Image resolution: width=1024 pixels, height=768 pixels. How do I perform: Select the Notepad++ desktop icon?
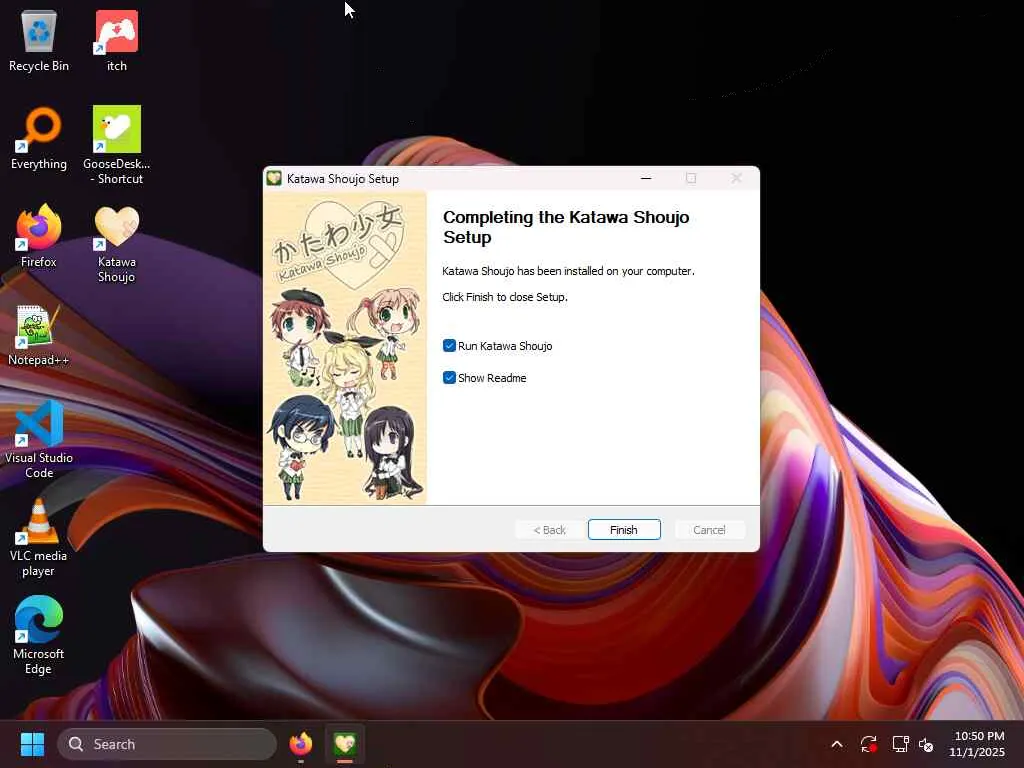pos(39,334)
